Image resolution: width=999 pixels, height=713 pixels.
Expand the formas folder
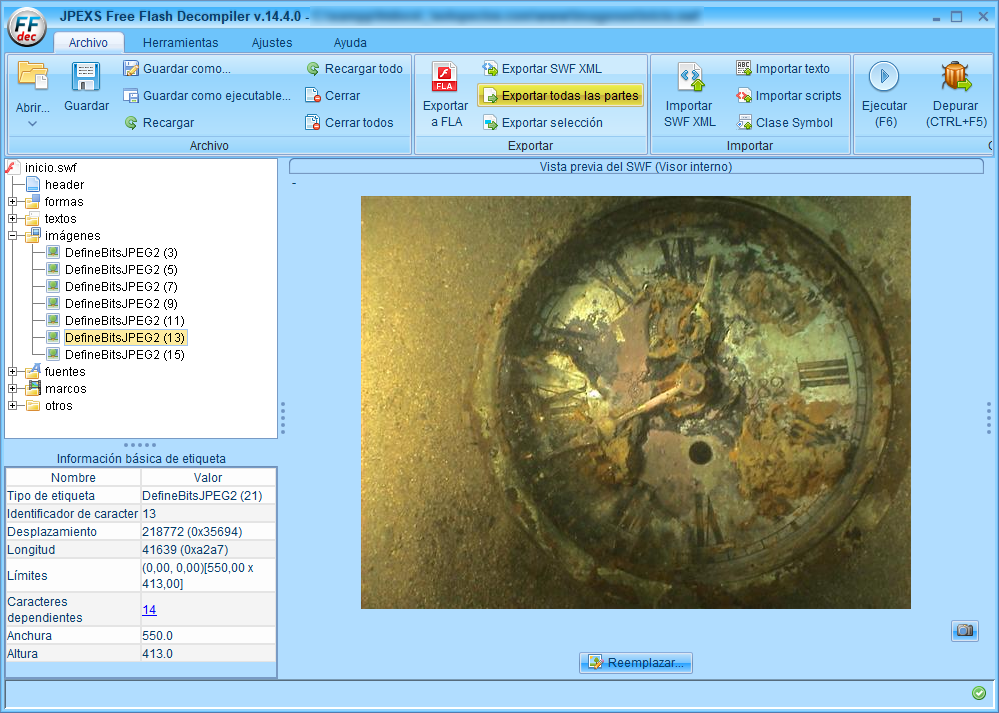click(13, 202)
